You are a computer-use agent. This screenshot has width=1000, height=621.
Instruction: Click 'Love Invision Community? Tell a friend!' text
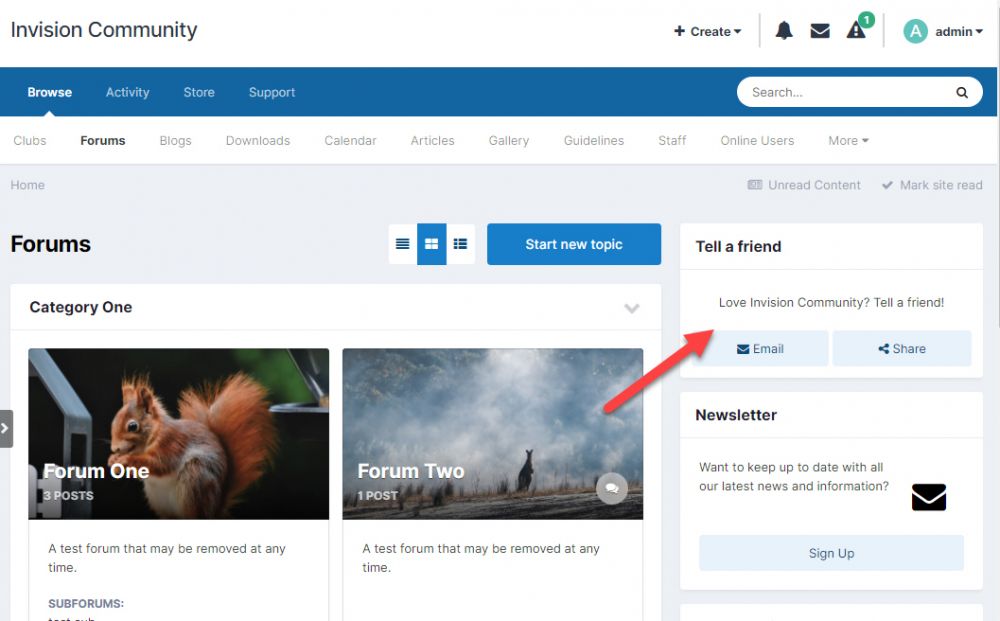click(x=831, y=302)
